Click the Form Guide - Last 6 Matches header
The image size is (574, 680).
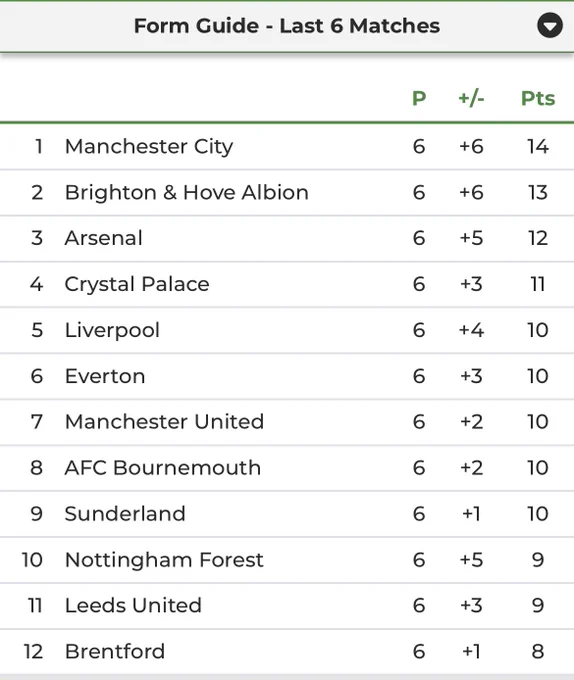coord(287,26)
